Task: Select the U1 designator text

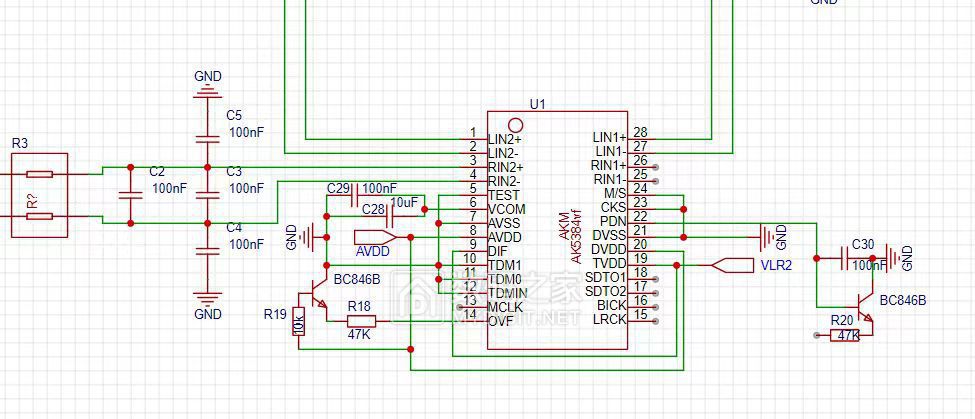Action: [538, 104]
